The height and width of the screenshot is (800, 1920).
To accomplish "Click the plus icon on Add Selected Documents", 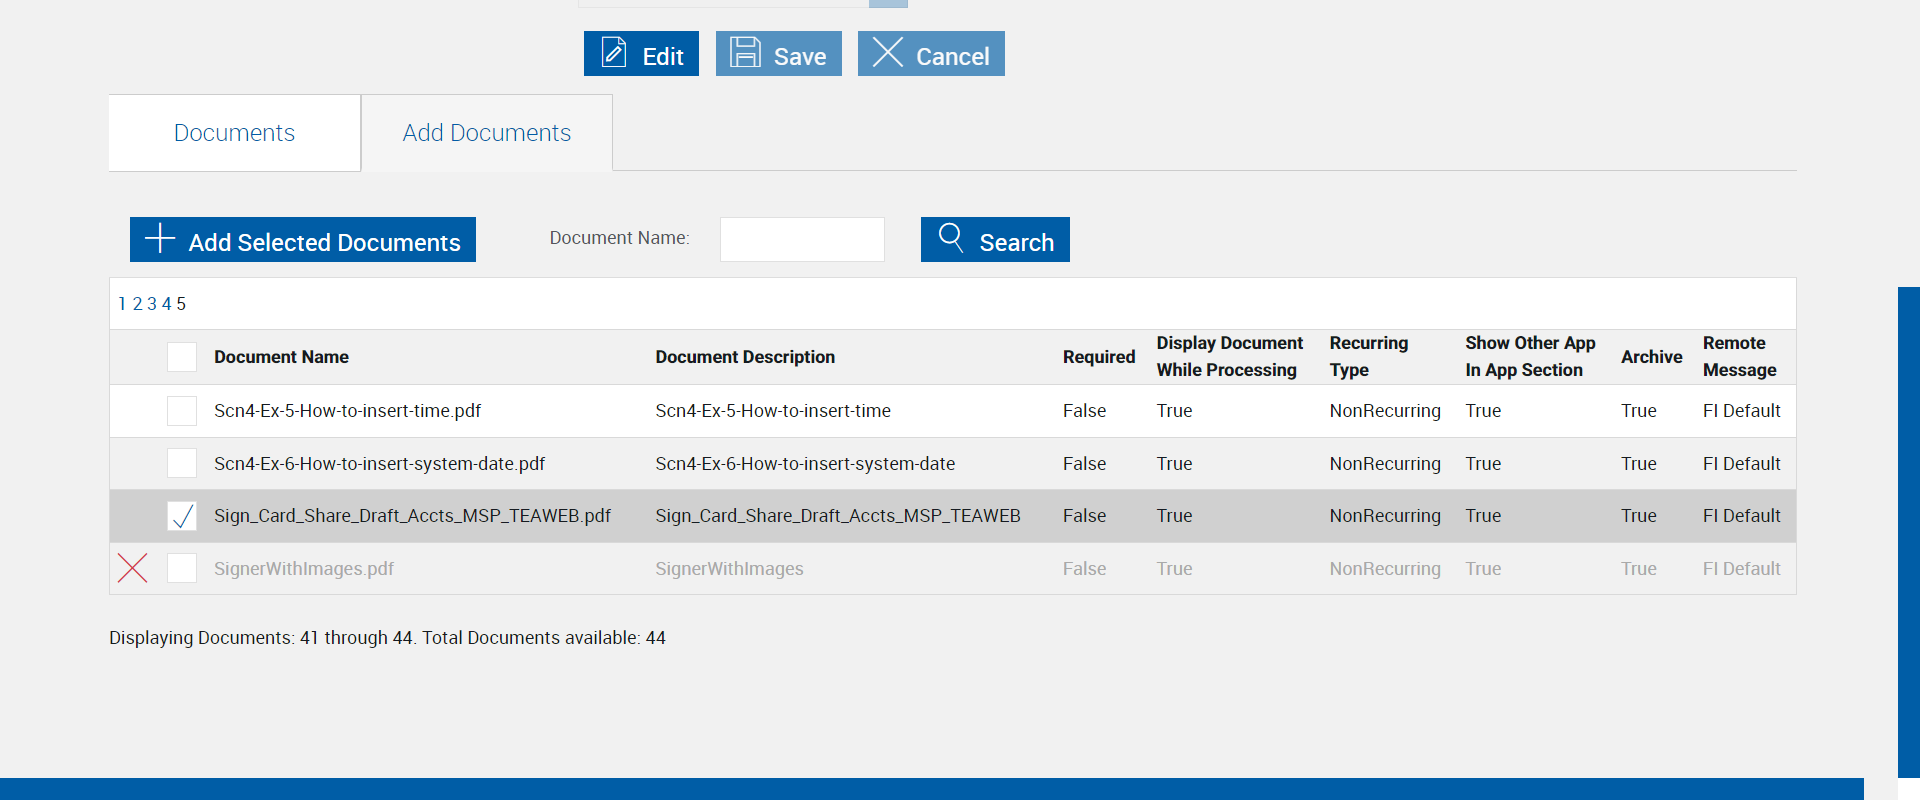I will 160,239.
